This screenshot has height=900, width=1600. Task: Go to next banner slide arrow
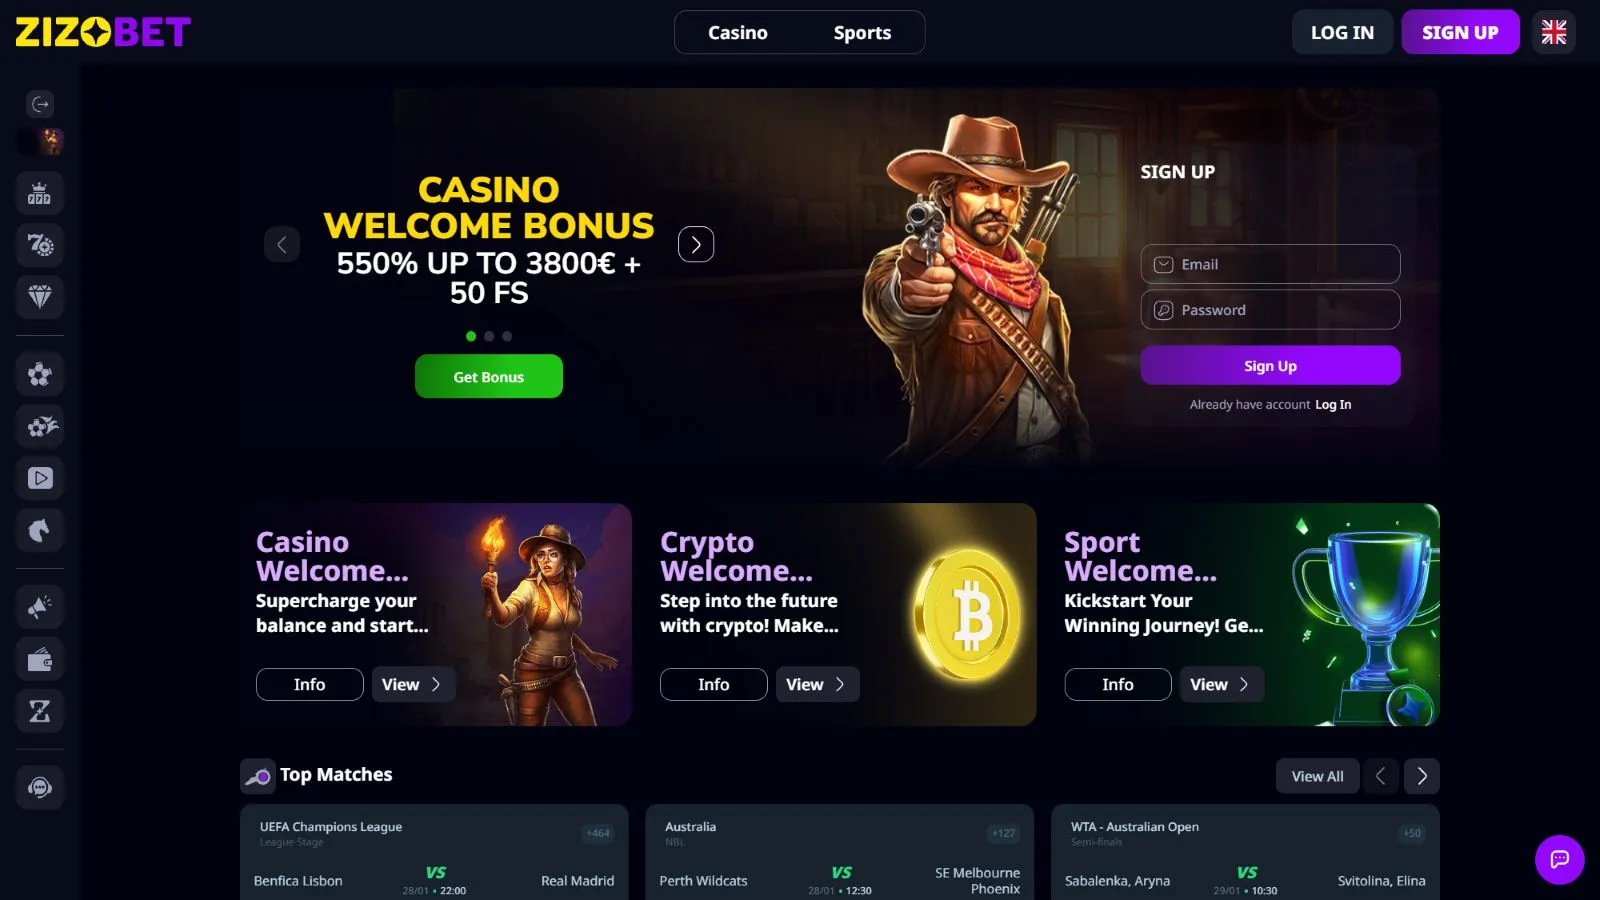696,244
